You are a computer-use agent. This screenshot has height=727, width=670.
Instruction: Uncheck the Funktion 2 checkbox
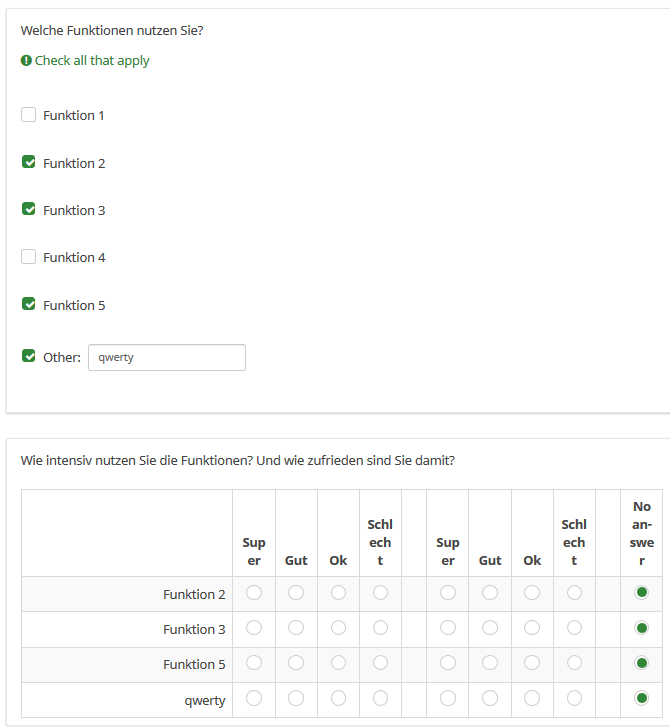tap(29, 162)
